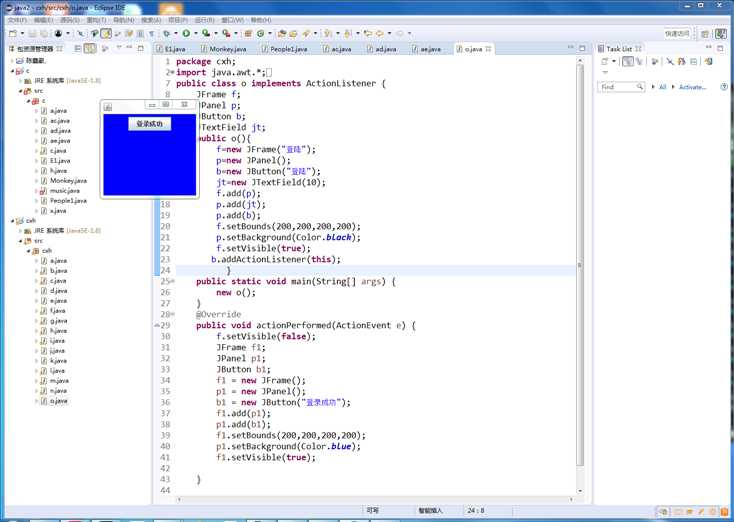Open the Run button dropdown arrow
Image resolution: width=734 pixels, height=522 pixels.
point(196,34)
